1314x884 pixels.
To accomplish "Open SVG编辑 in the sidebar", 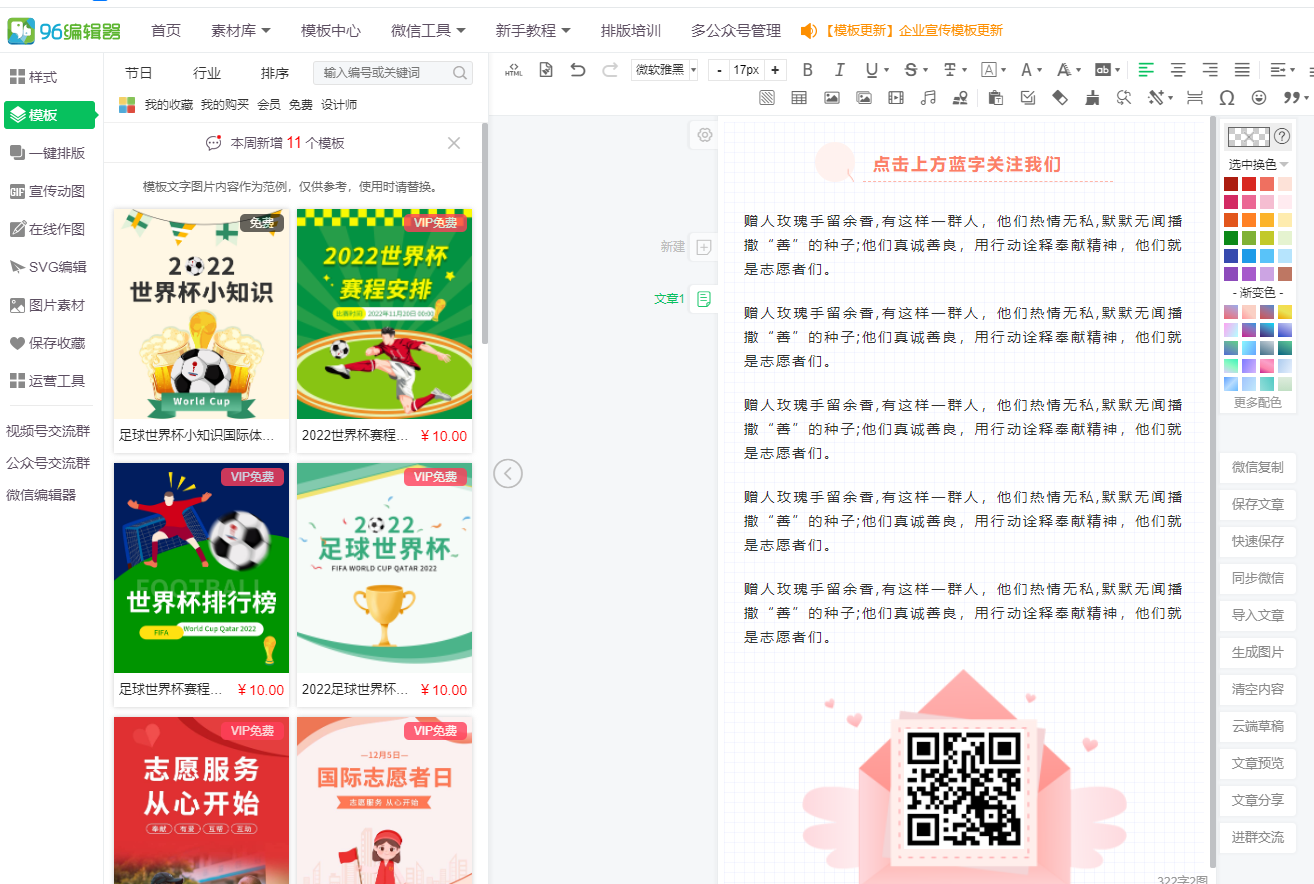I will [47, 267].
